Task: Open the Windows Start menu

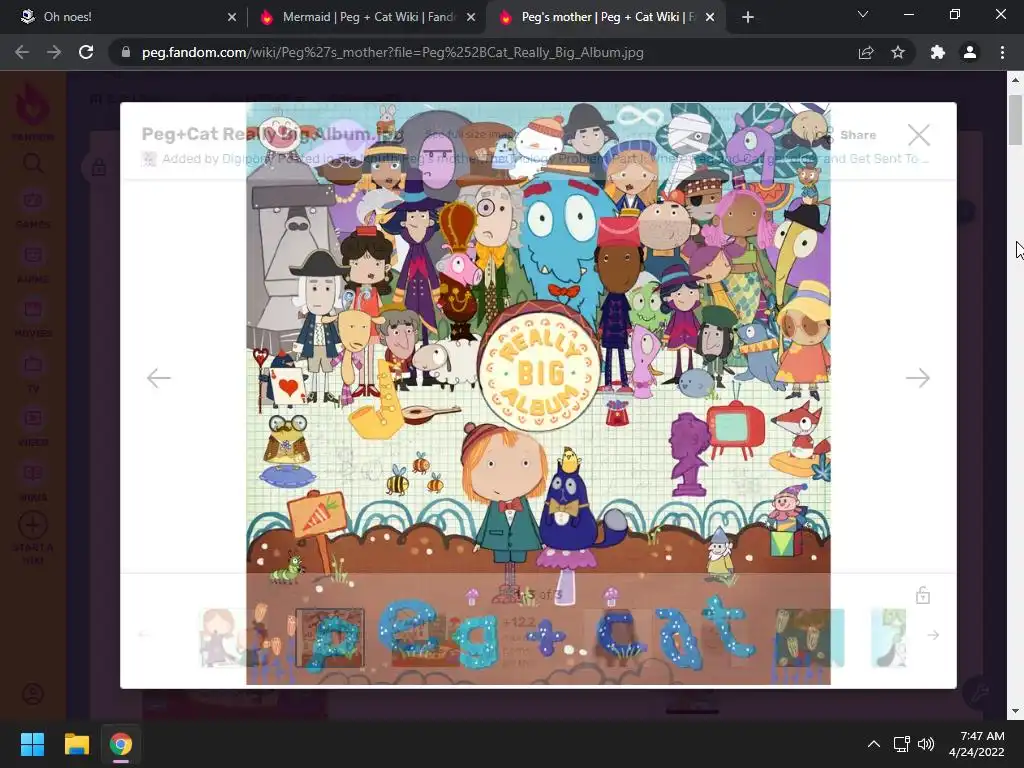Action: [x=32, y=744]
